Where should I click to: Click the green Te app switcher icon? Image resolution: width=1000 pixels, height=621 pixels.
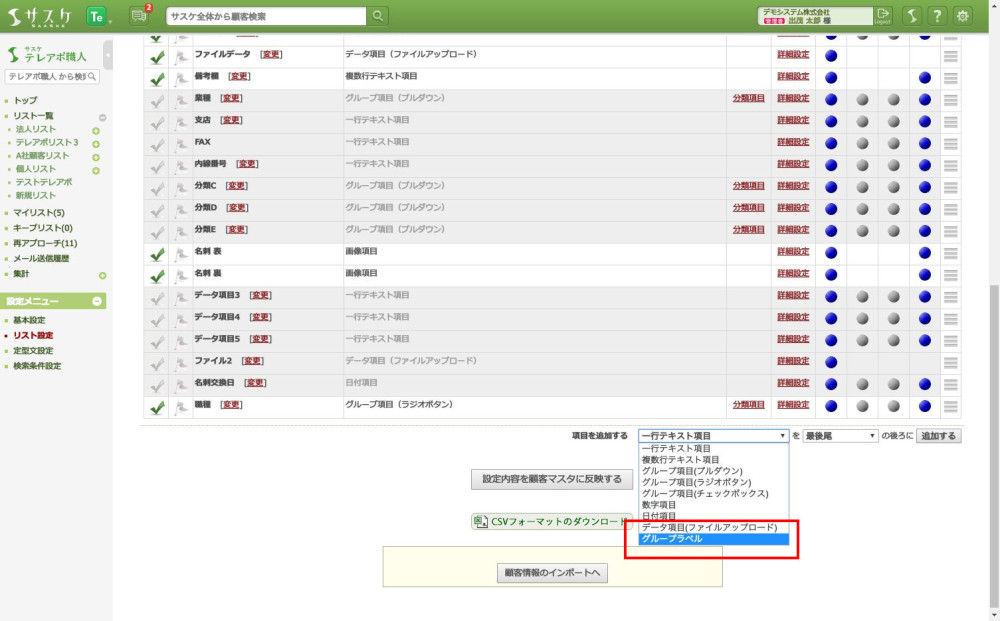tap(97, 16)
